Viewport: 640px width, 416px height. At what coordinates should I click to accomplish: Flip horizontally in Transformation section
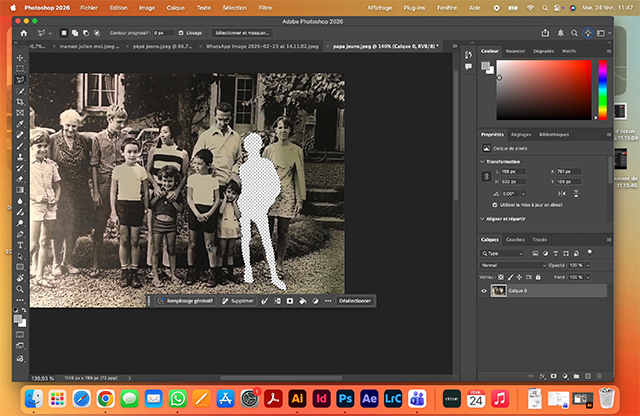click(562, 194)
